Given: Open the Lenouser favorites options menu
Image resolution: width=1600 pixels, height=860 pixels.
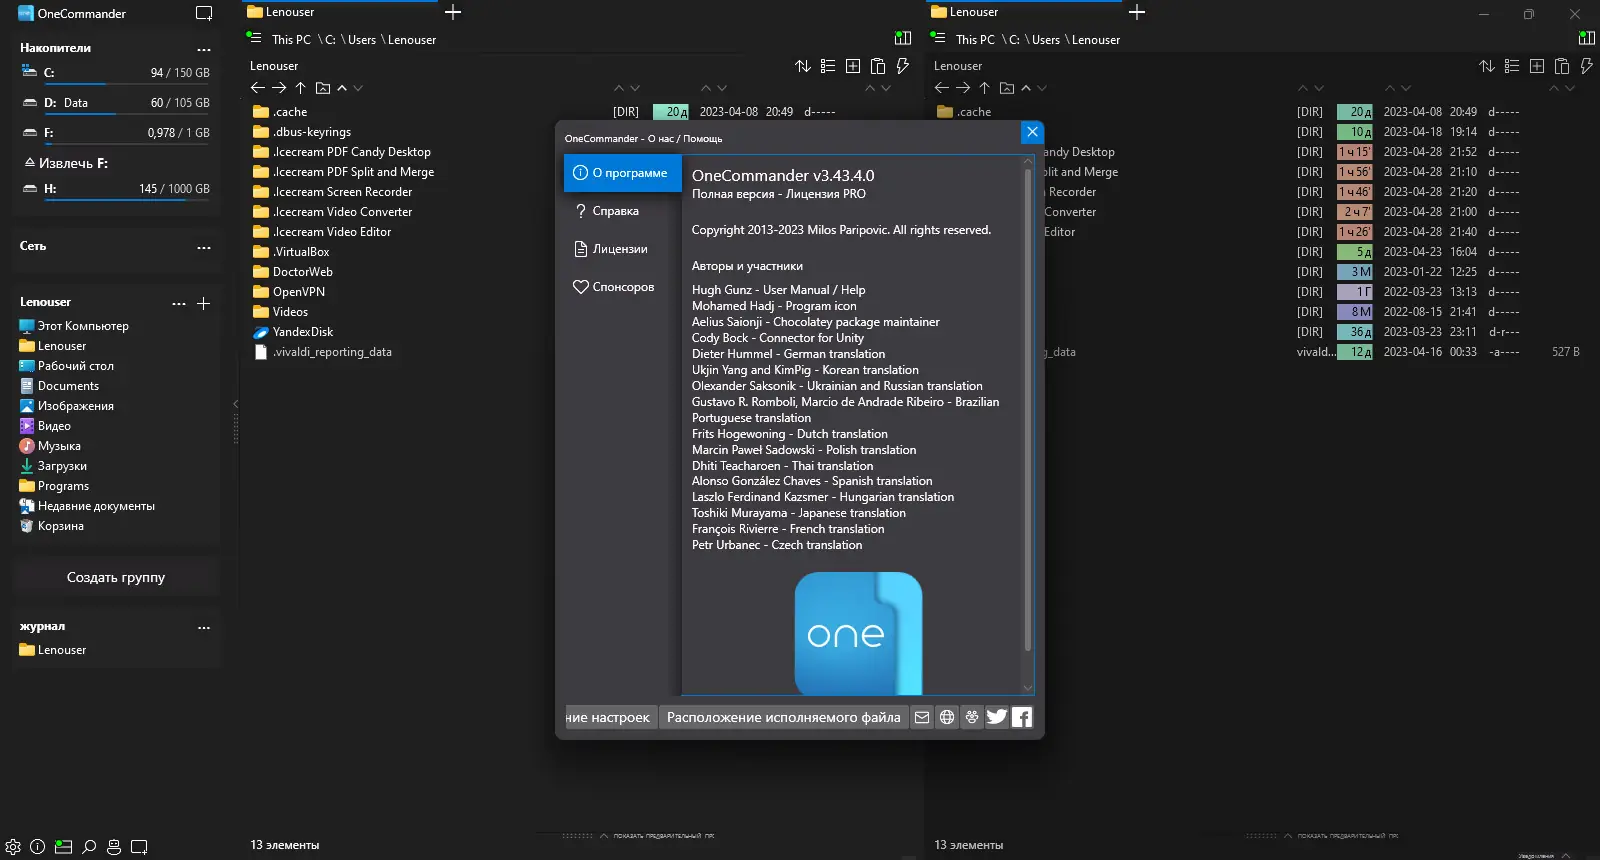Looking at the screenshot, I should click(x=179, y=303).
